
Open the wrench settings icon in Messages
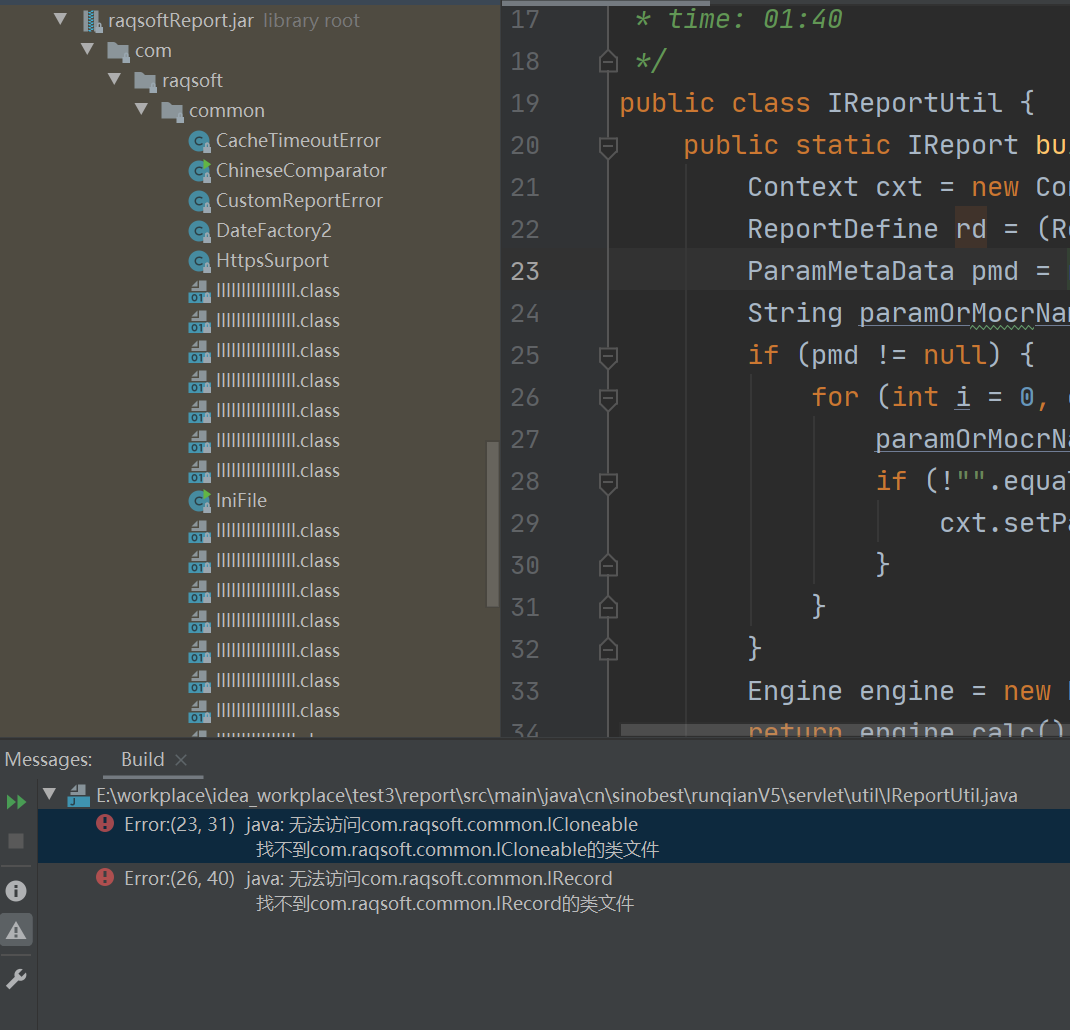(x=16, y=978)
